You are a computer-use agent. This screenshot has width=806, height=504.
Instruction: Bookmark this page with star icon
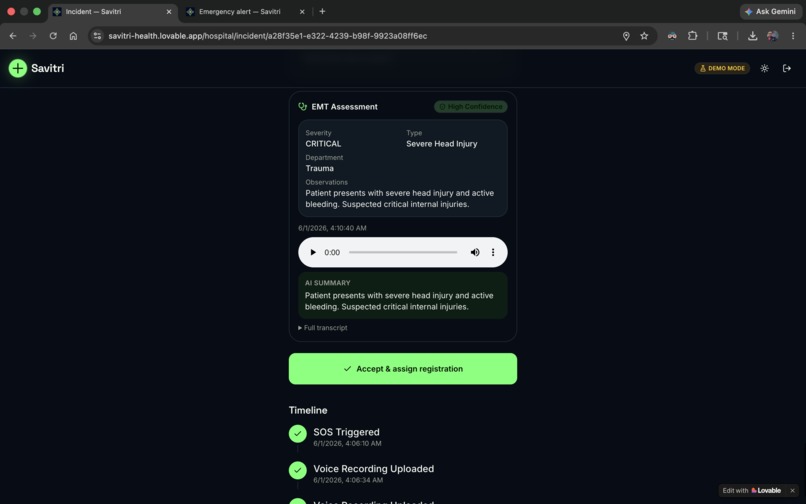(x=644, y=35)
